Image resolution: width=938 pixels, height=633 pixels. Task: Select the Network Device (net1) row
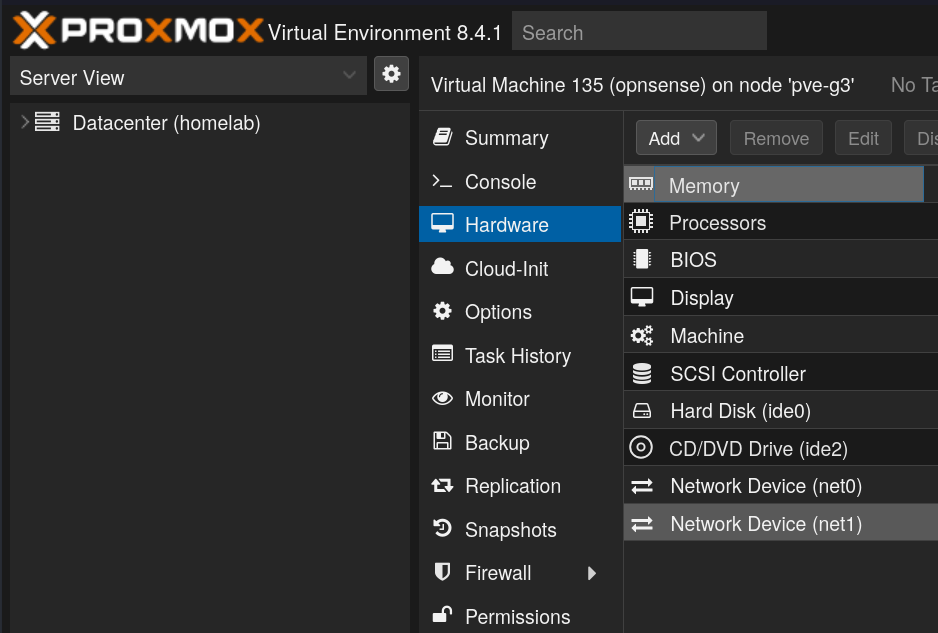(x=765, y=524)
